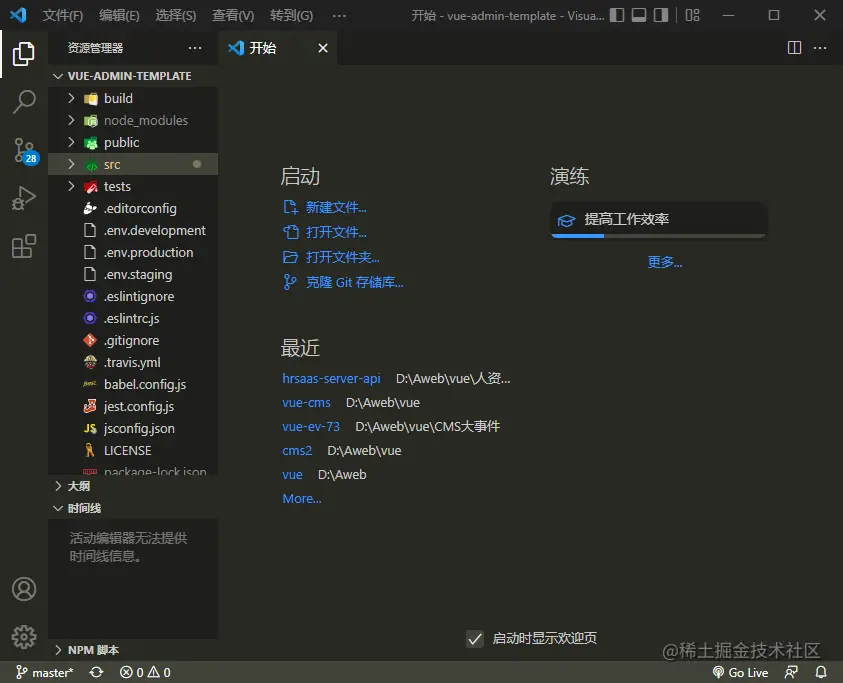Image resolution: width=843 pixels, height=683 pixels.
Task: Open the Search view in activity bar
Action: tap(24, 101)
